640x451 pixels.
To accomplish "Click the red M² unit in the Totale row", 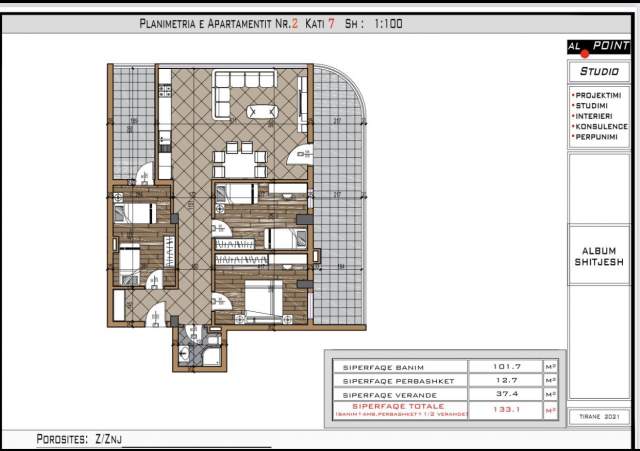I will 551,410.
